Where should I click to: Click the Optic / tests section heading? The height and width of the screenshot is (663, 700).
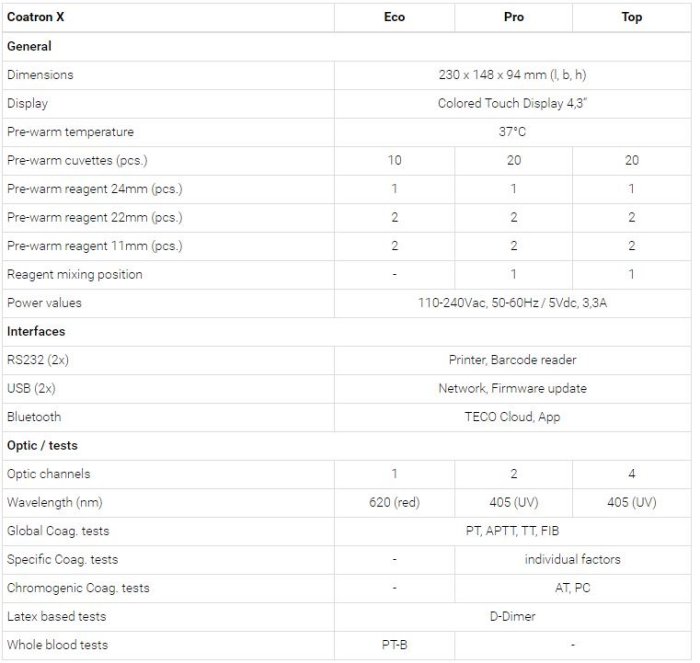pos(42,445)
